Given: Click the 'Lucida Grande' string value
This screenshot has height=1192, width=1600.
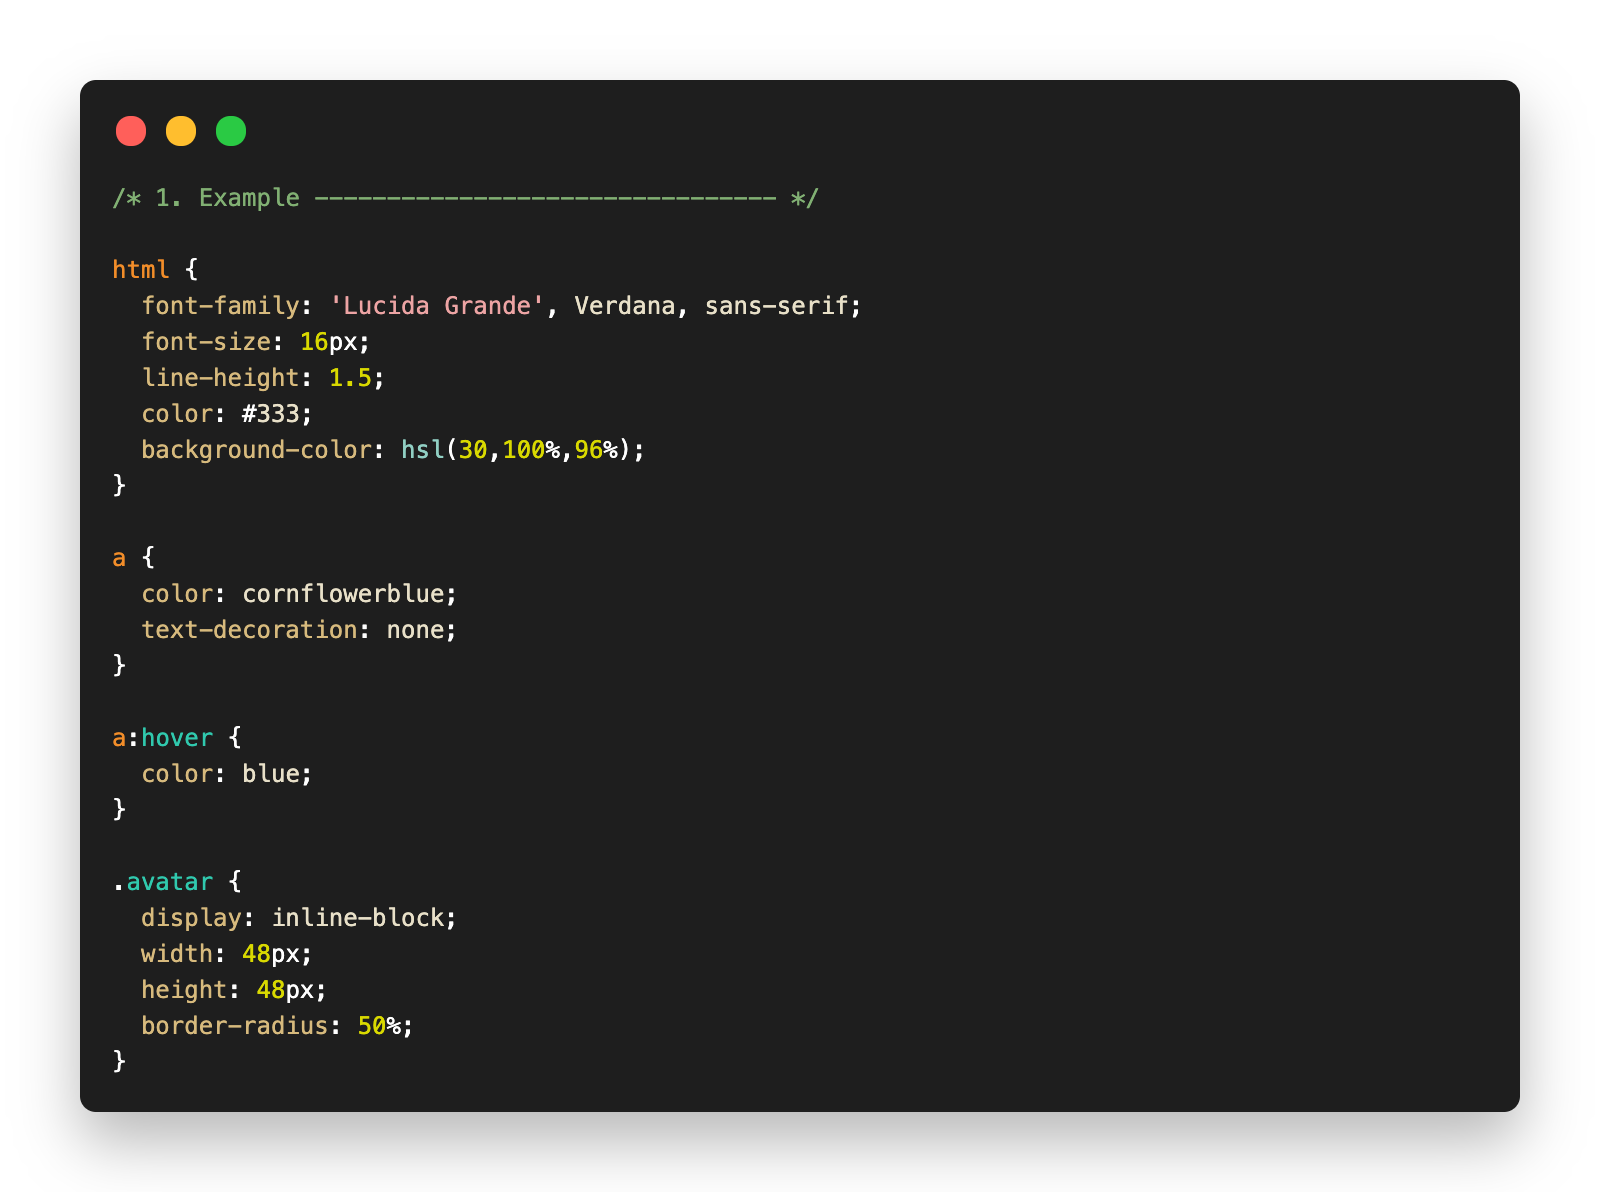Looking at the screenshot, I should 437,305.
